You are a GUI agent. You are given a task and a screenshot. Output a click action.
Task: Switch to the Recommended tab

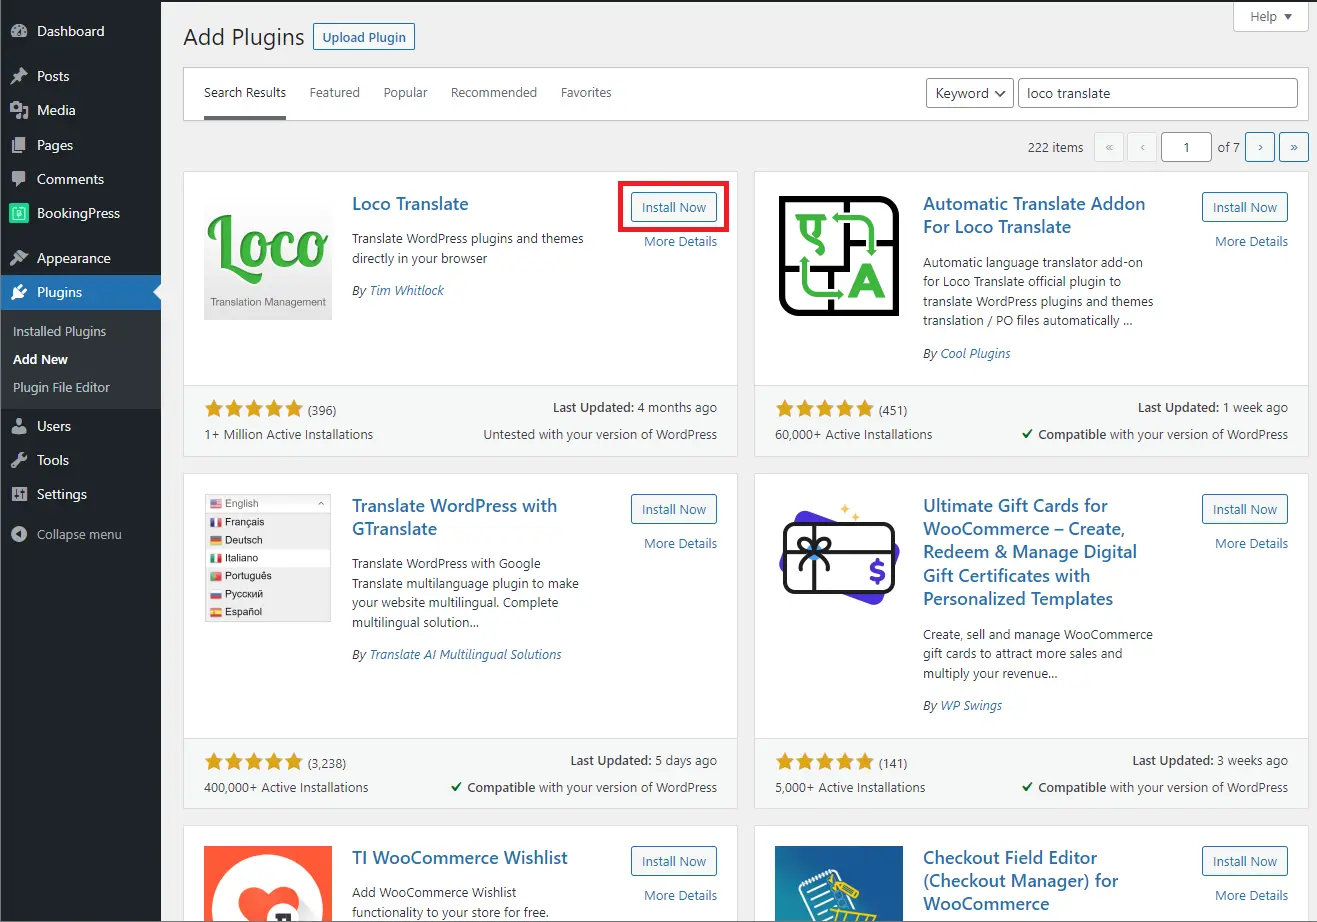point(494,92)
